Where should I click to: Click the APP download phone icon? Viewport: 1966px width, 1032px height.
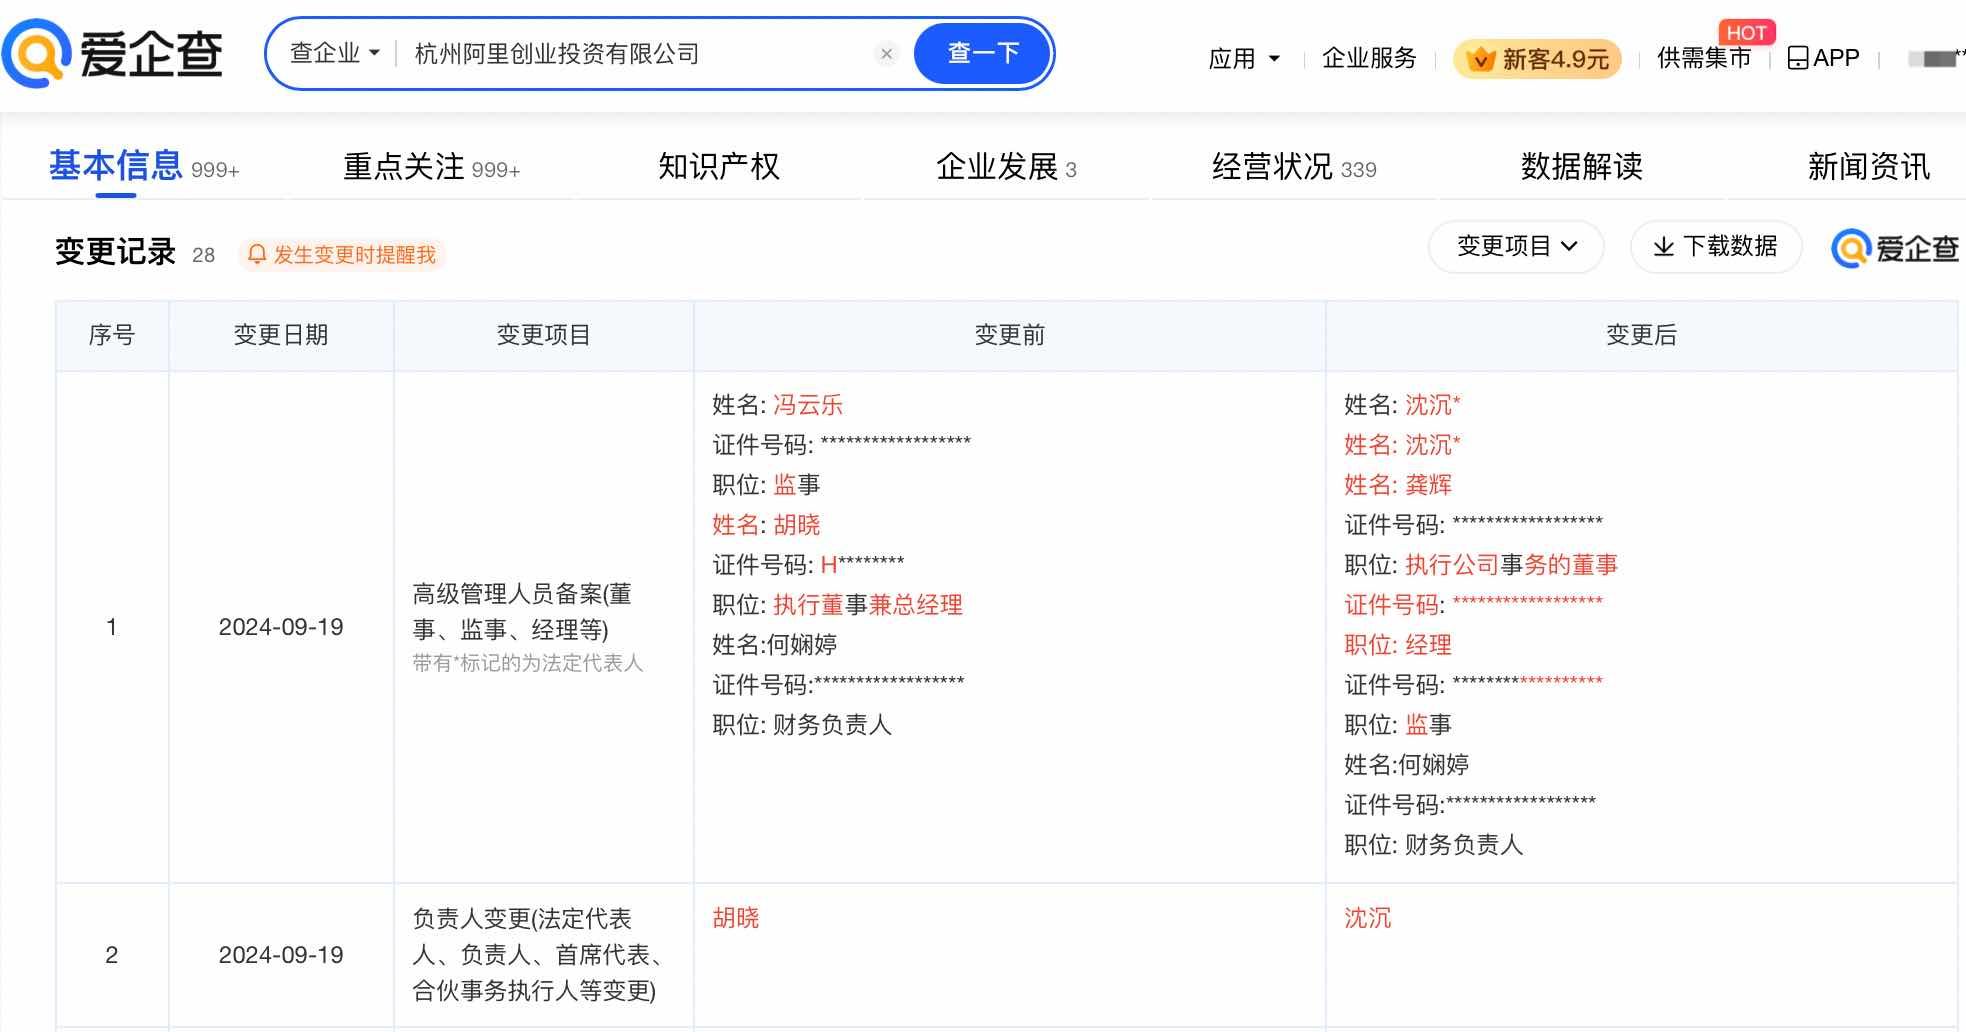[x=1798, y=58]
